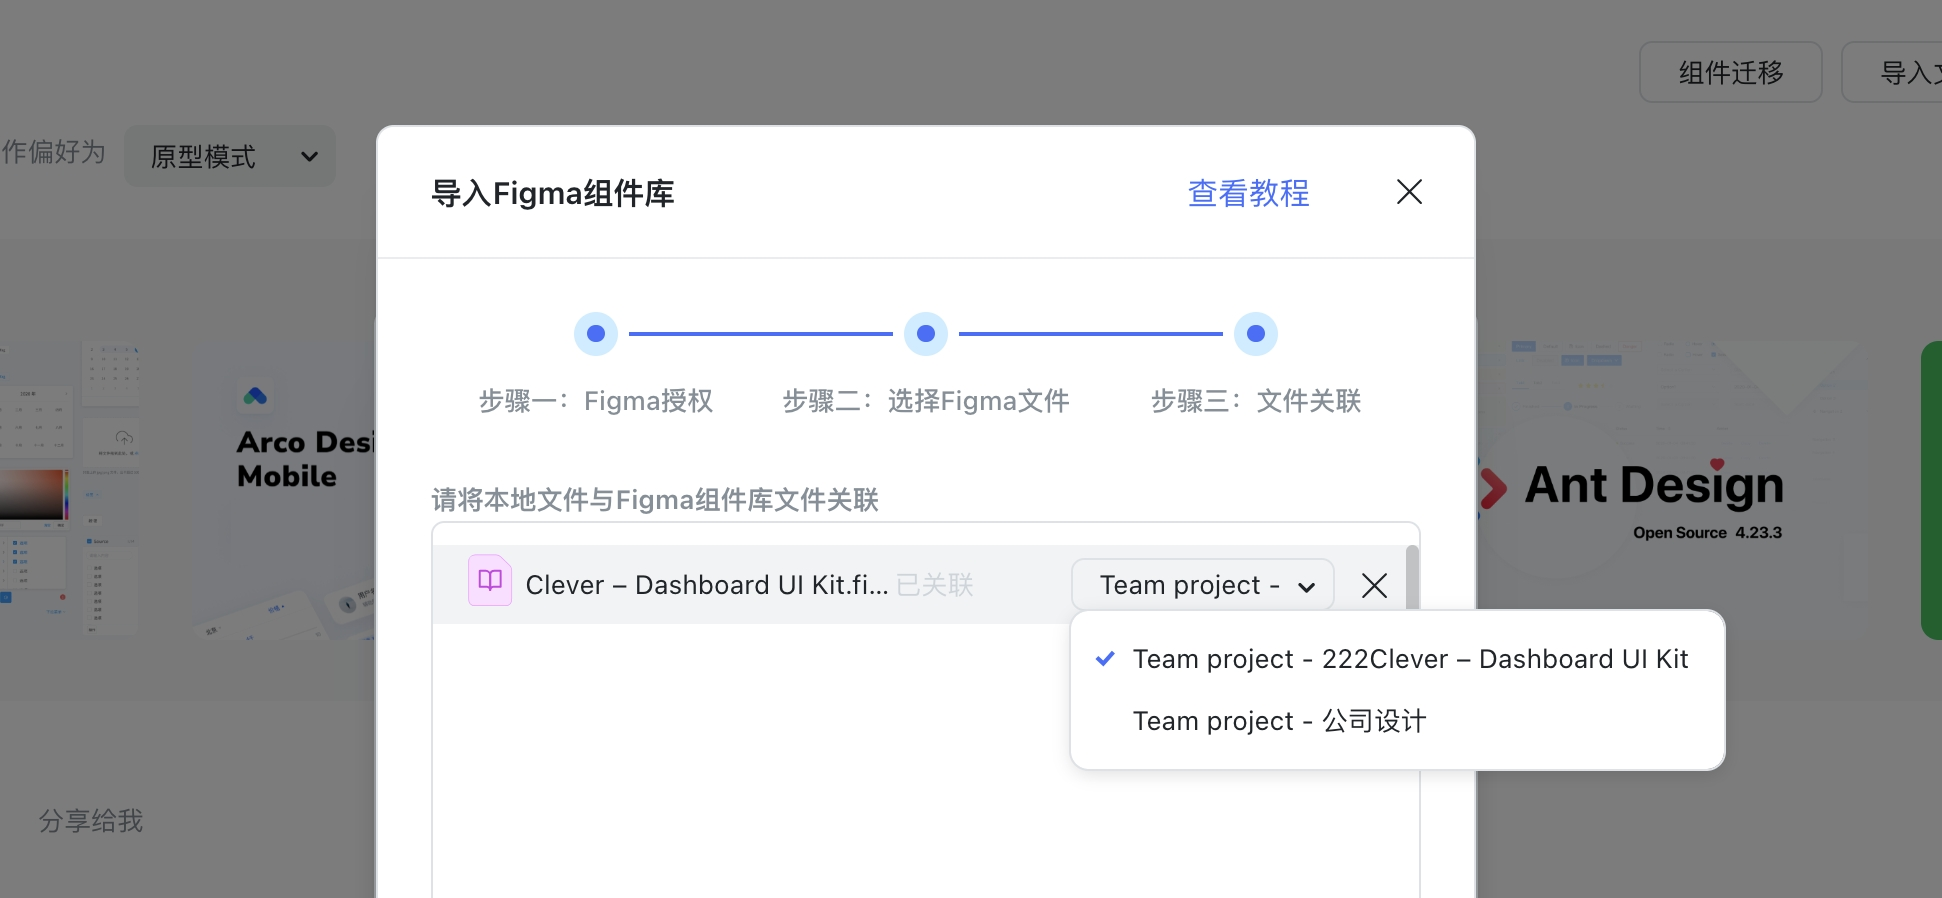Click the step three 文件关联 circle
The image size is (1942, 898).
coord(1256,334)
